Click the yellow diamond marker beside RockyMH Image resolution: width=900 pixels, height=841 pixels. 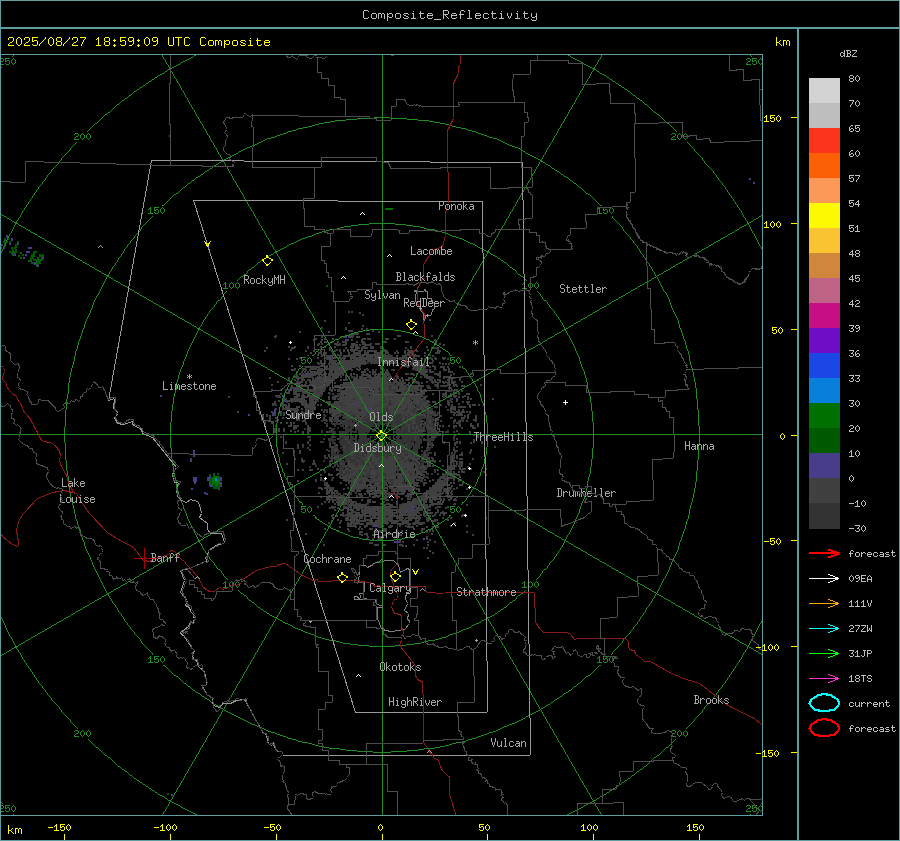coord(267,261)
